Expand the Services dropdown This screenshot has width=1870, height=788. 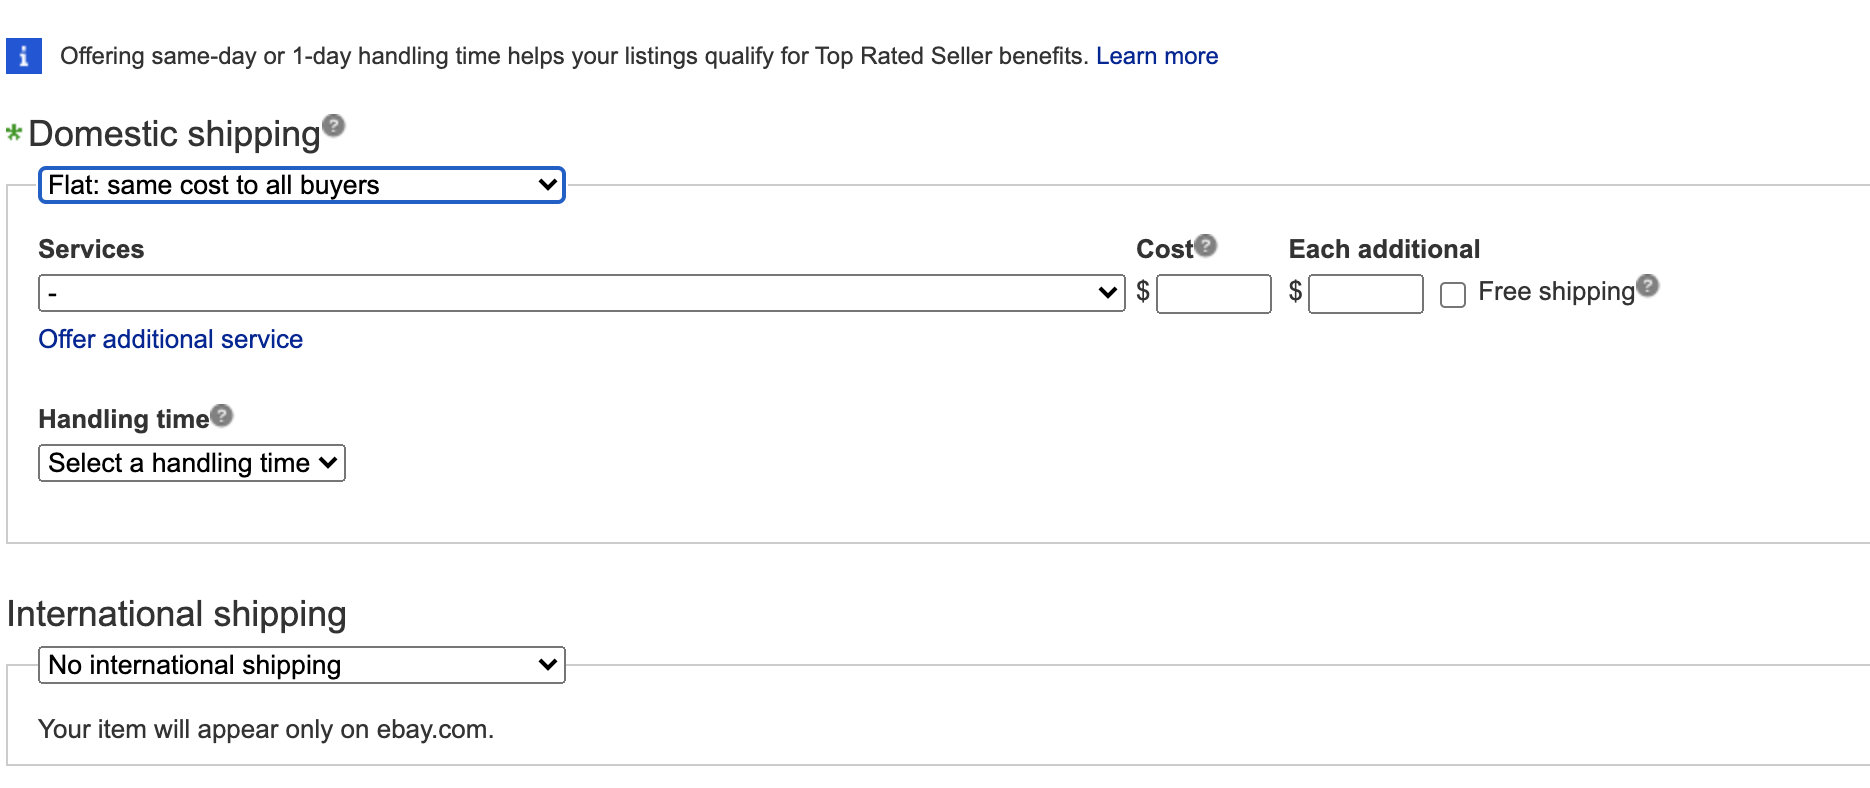[x=581, y=293]
